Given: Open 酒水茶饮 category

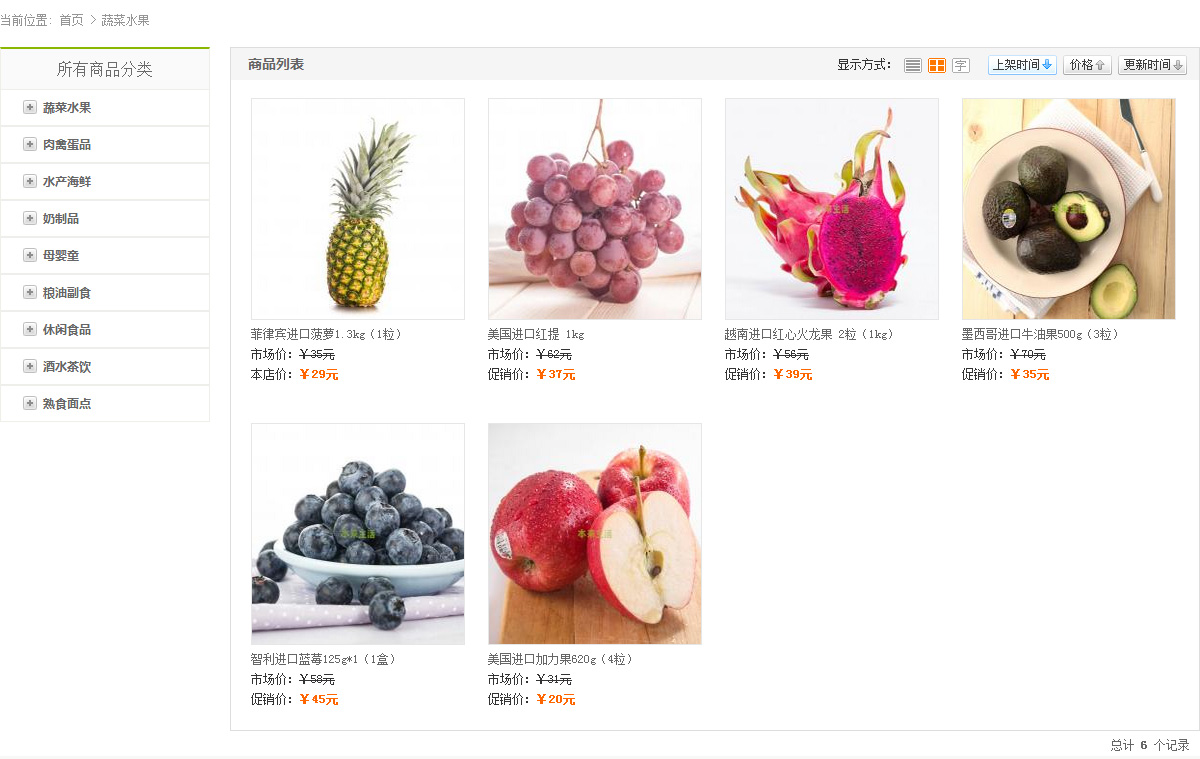Looking at the screenshot, I should [67, 367].
